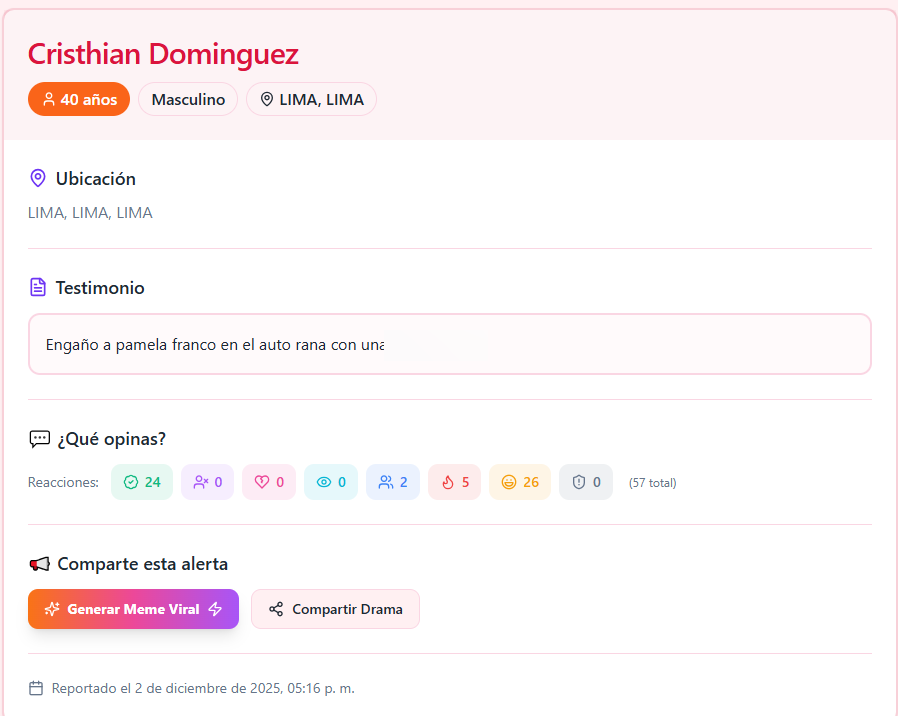Click the Masculino gender badge
Image resolution: width=898 pixels, height=716 pixels.
[188, 99]
